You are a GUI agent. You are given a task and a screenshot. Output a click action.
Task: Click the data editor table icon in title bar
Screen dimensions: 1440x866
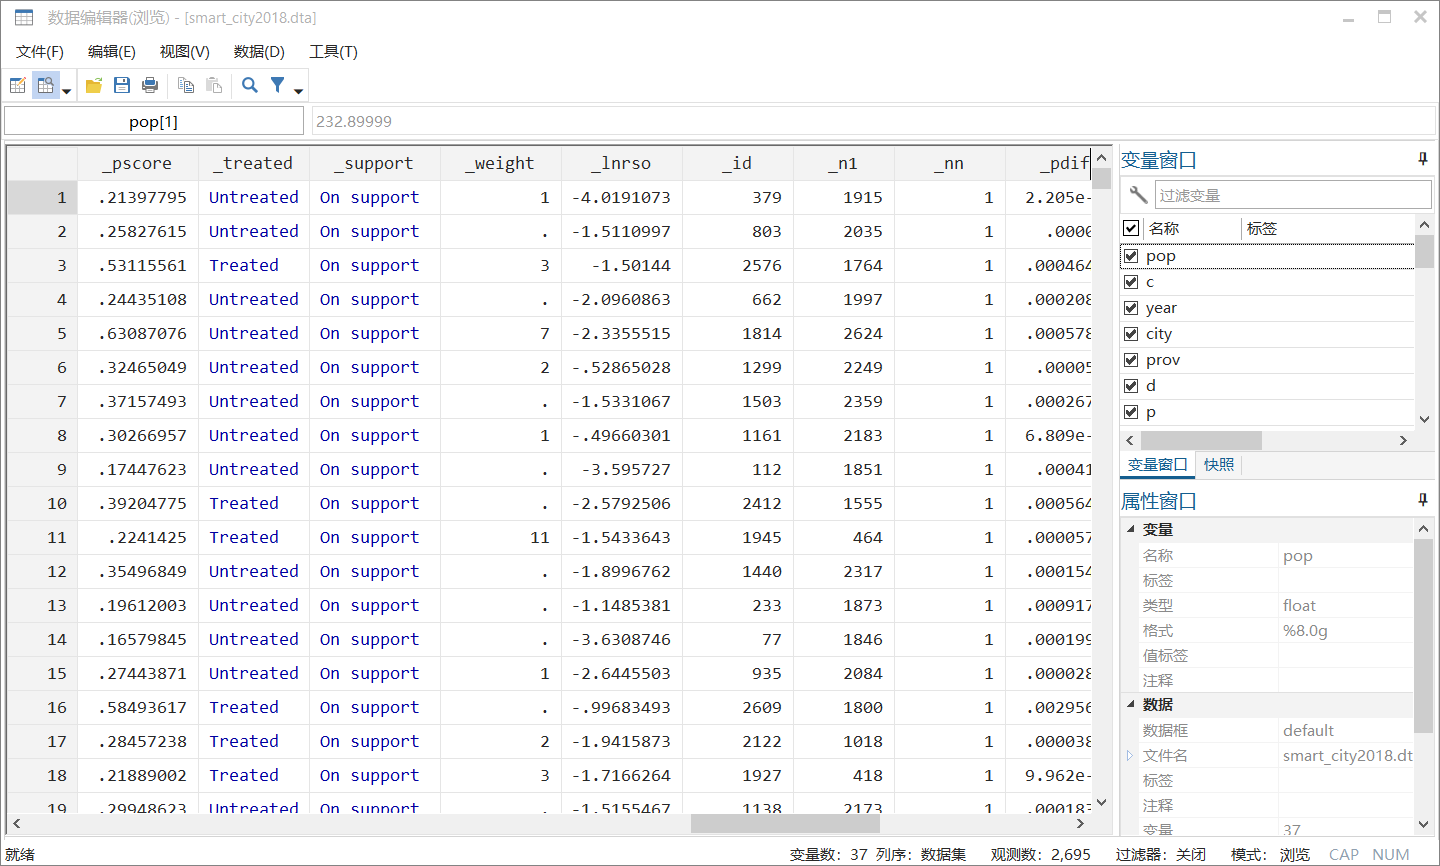[x=24, y=18]
